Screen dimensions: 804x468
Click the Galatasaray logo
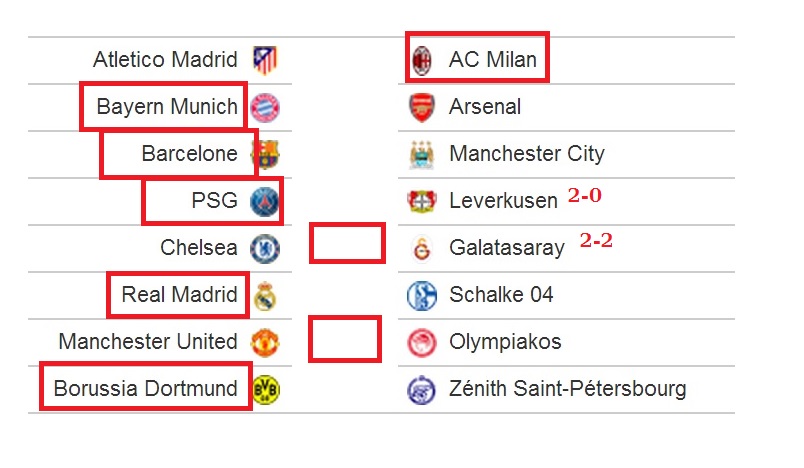422,249
